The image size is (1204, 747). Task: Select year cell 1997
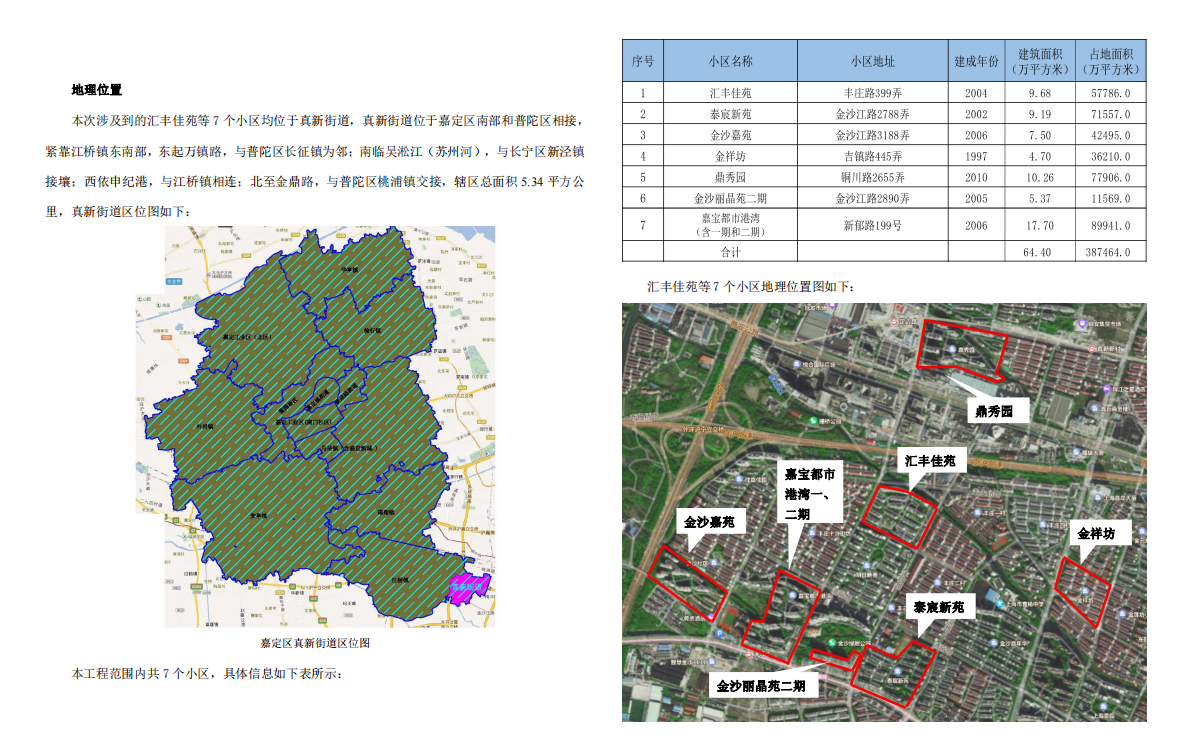click(976, 156)
